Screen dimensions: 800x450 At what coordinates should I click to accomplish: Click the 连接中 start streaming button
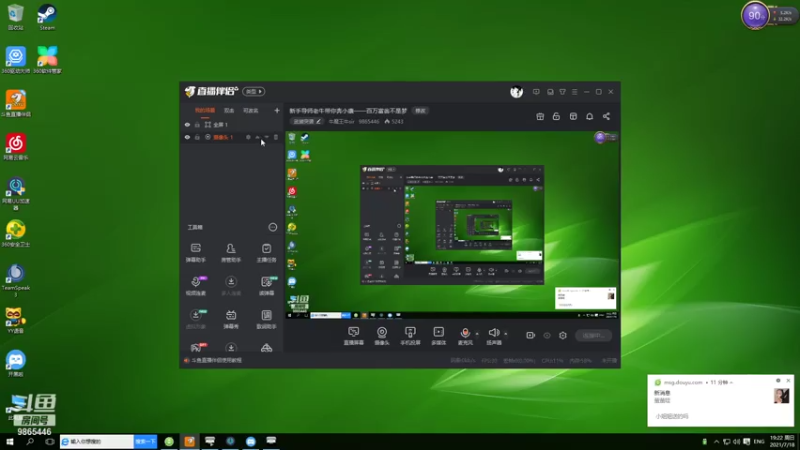593,335
